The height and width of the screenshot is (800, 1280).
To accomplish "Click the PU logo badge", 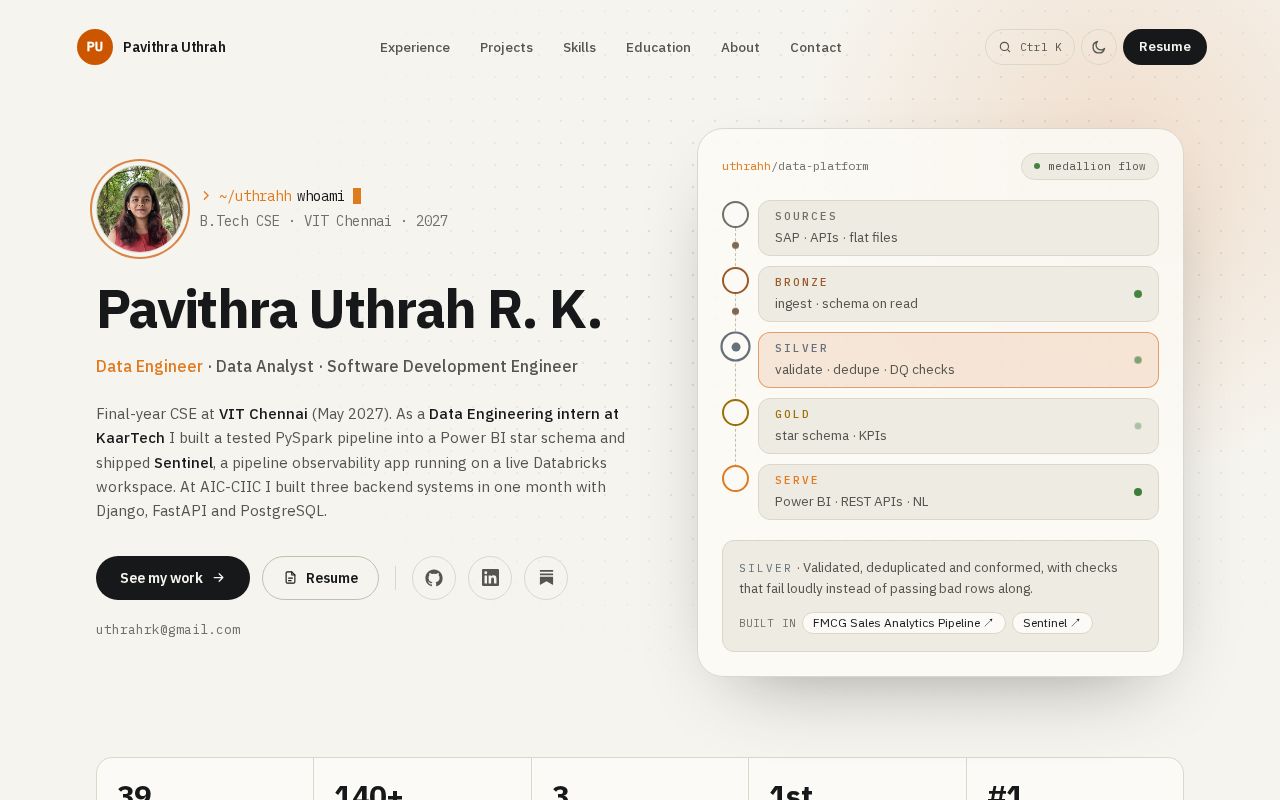I will (95, 47).
